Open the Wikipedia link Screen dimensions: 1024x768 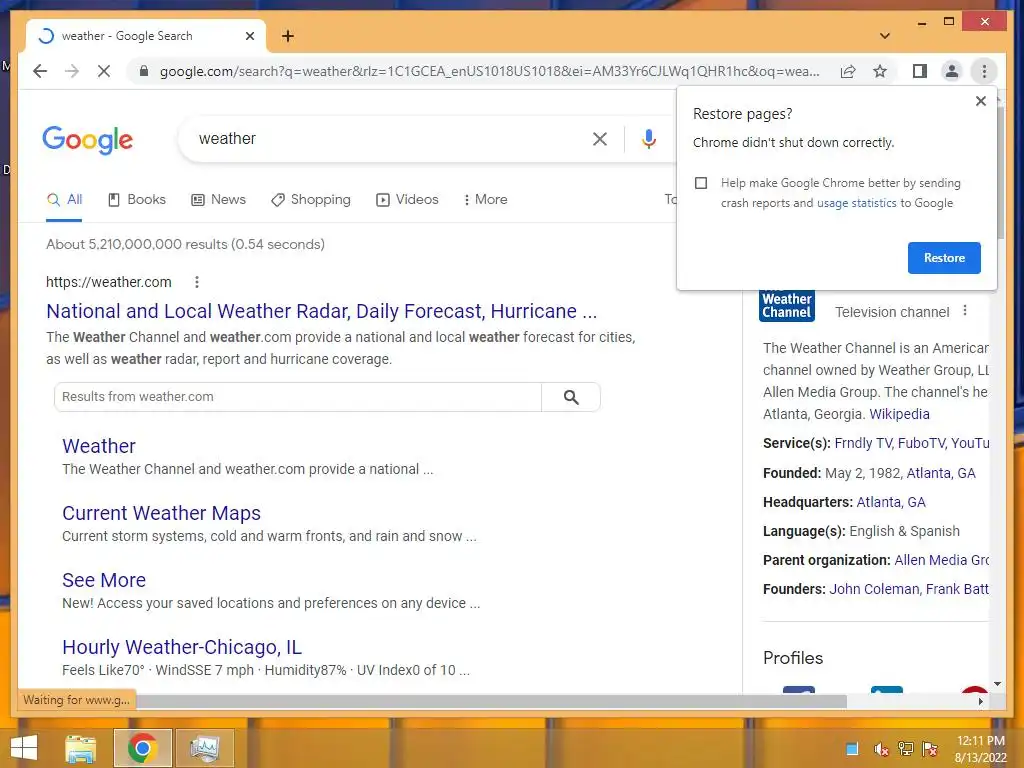tap(899, 414)
